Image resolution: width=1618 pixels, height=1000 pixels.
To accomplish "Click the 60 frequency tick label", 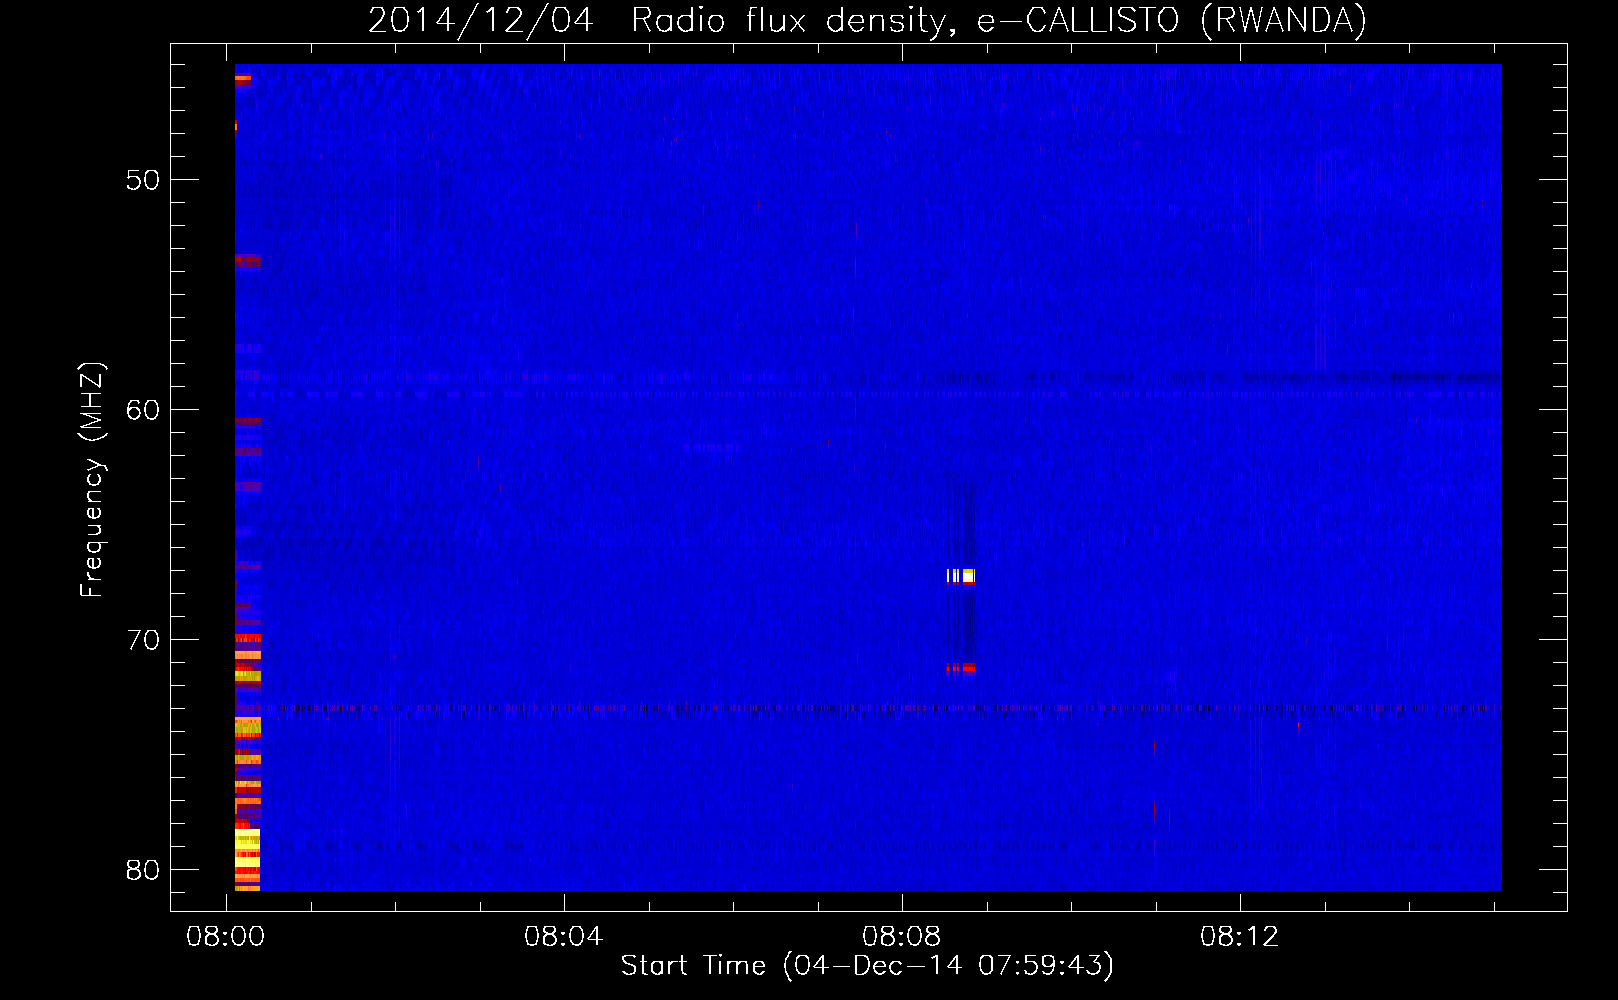I will (x=143, y=410).
